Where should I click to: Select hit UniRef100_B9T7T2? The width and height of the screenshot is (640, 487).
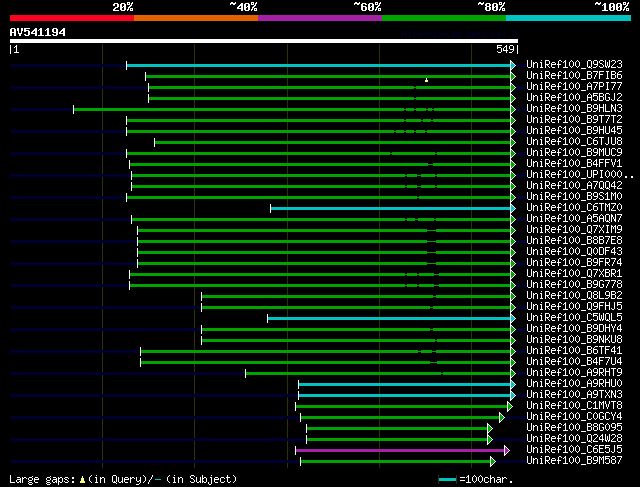[x=574, y=120]
